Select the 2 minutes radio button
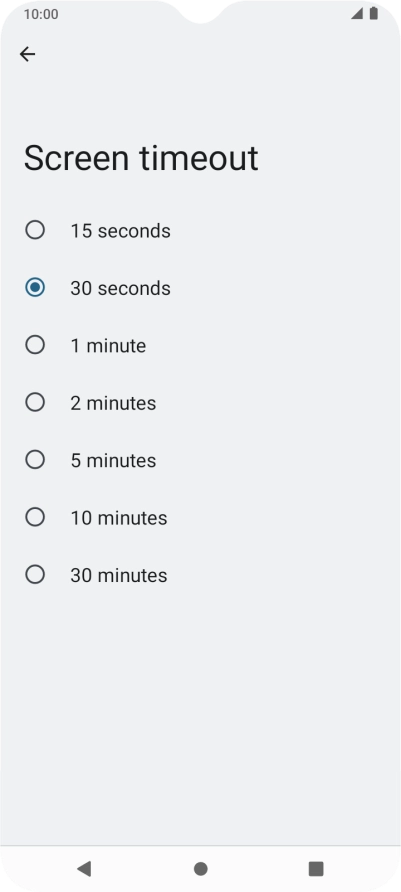The image size is (401, 892). (35, 402)
